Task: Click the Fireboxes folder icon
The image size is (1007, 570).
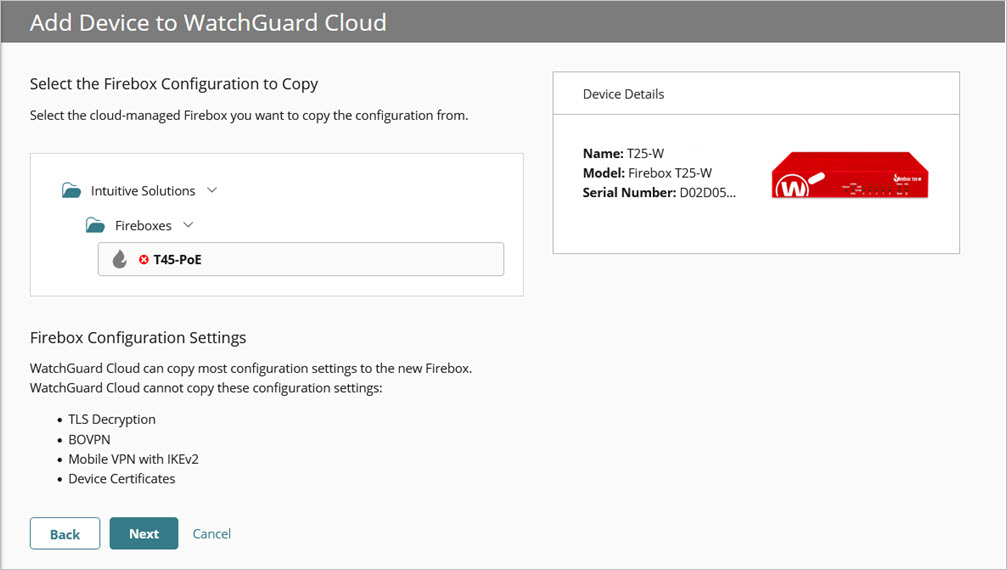Action: [x=95, y=225]
